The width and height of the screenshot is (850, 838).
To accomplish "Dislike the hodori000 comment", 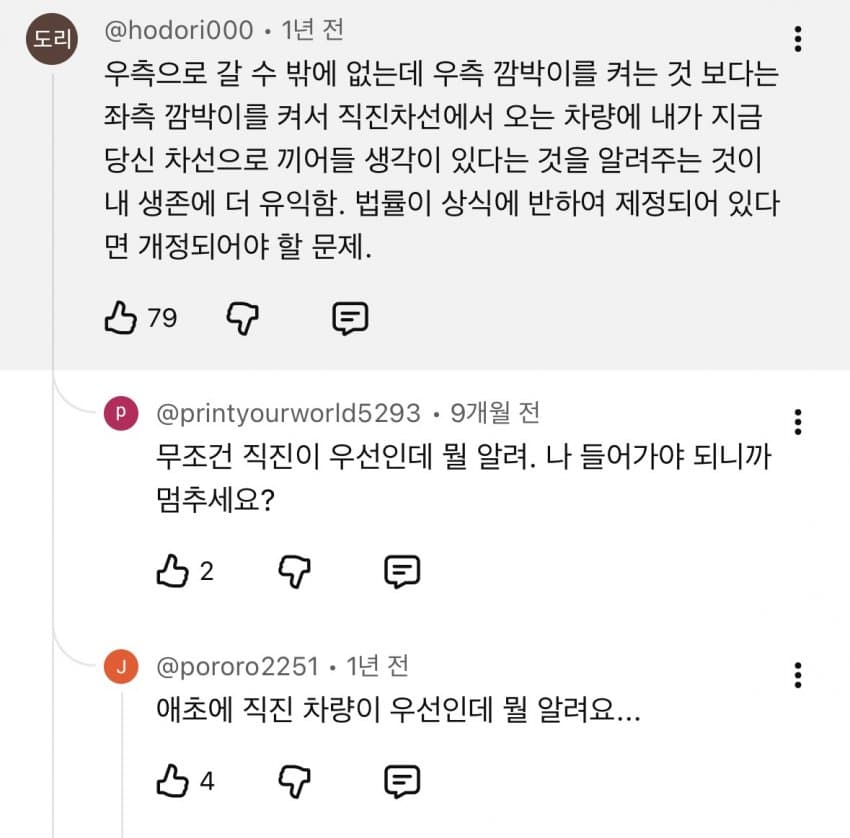I will [x=243, y=318].
